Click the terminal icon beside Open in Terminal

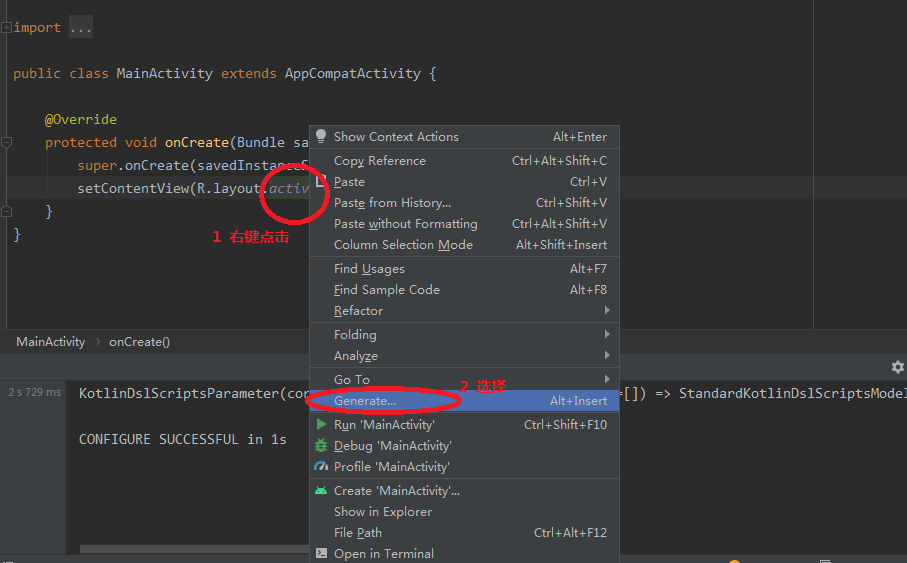pos(321,553)
